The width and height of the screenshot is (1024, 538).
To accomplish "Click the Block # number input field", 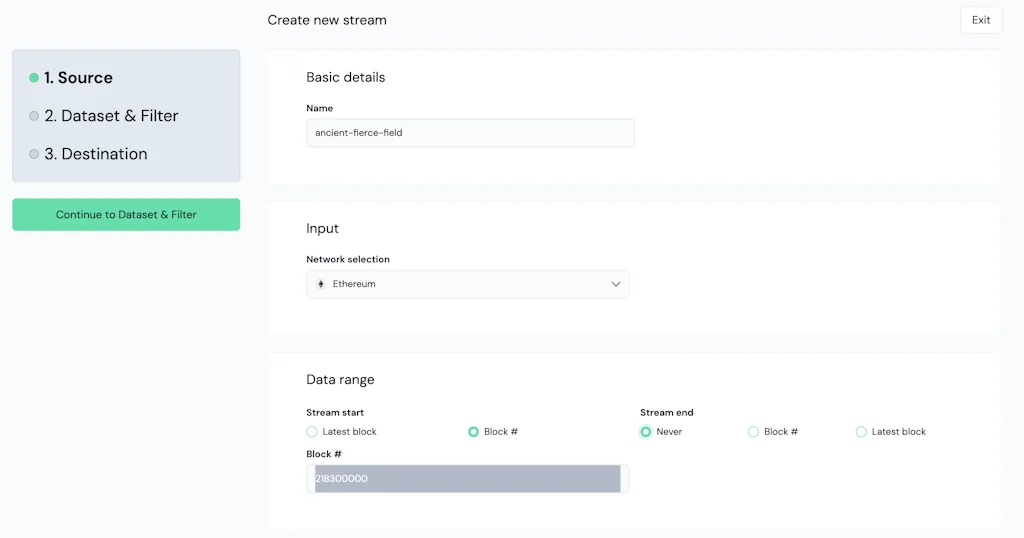I will 467,479.
